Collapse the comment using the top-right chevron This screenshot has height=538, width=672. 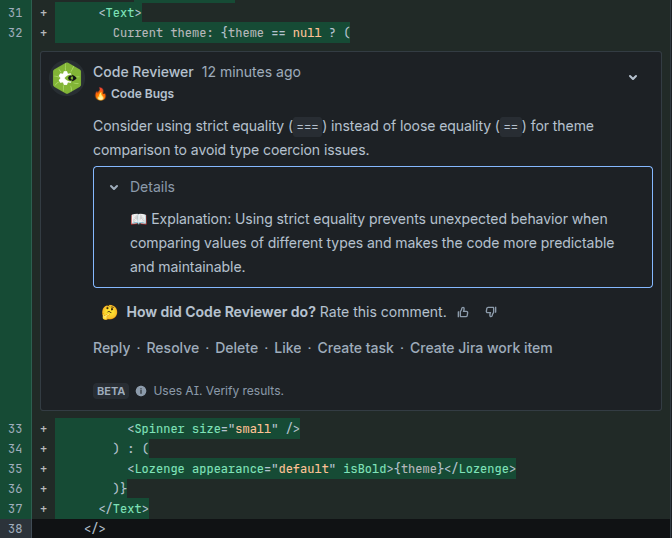[632, 77]
